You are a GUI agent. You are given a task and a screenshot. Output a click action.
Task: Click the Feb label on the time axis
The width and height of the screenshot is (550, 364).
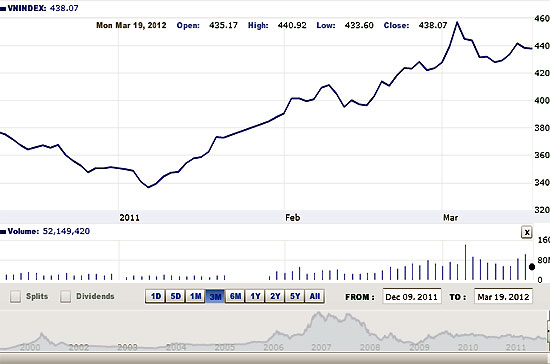[293, 218]
